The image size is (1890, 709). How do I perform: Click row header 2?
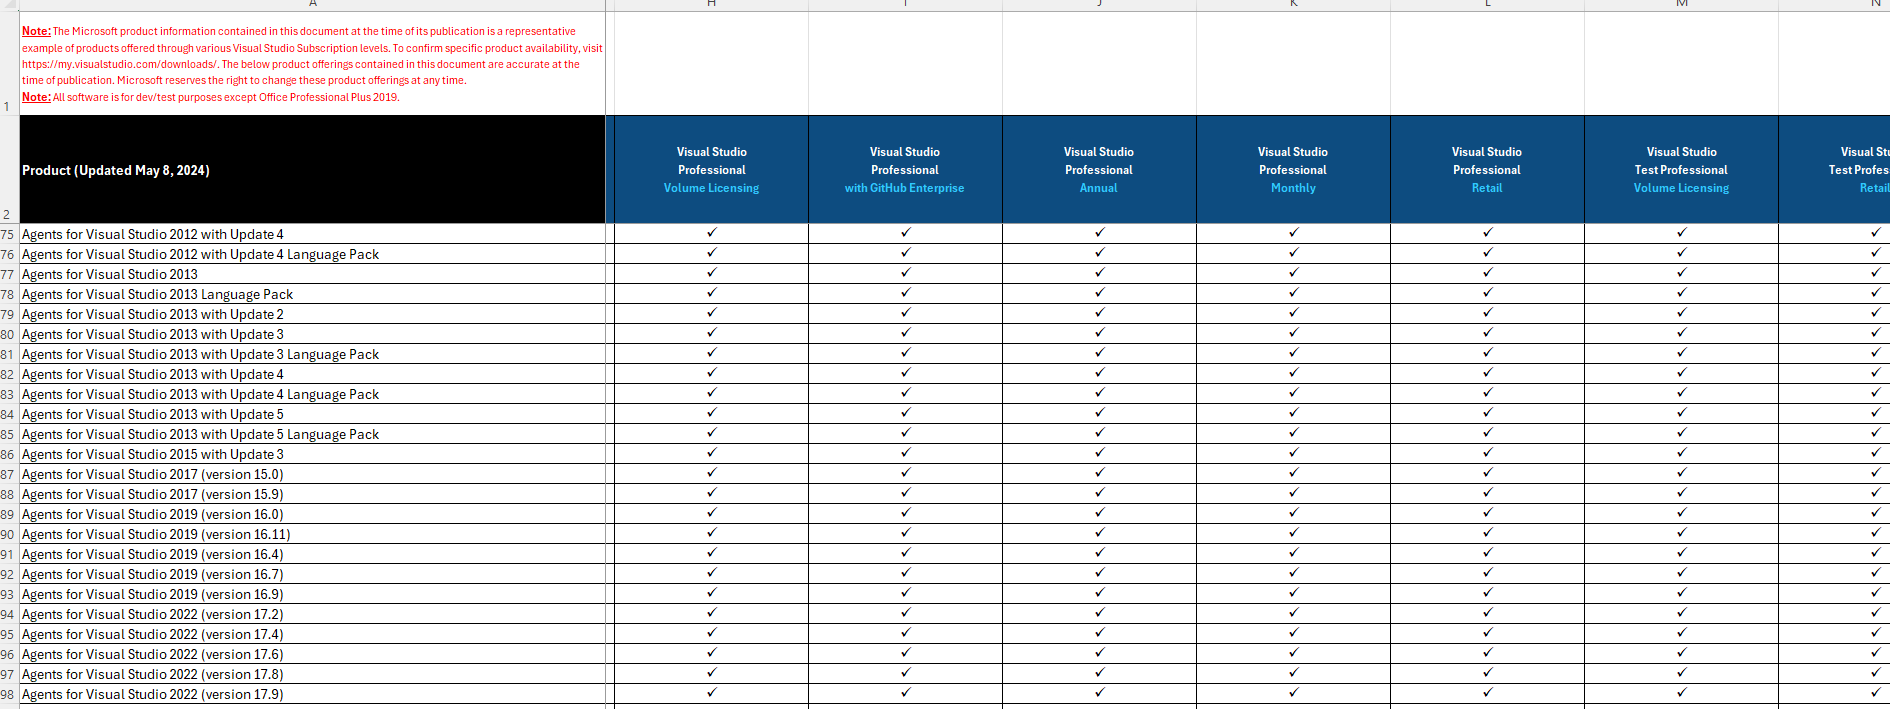coord(9,169)
